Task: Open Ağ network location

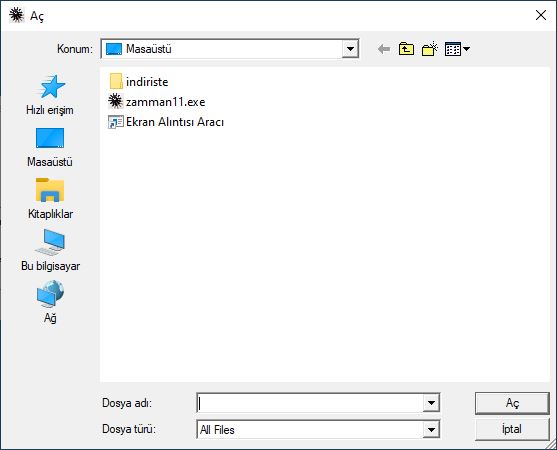Action: pyautogui.click(x=50, y=302)
